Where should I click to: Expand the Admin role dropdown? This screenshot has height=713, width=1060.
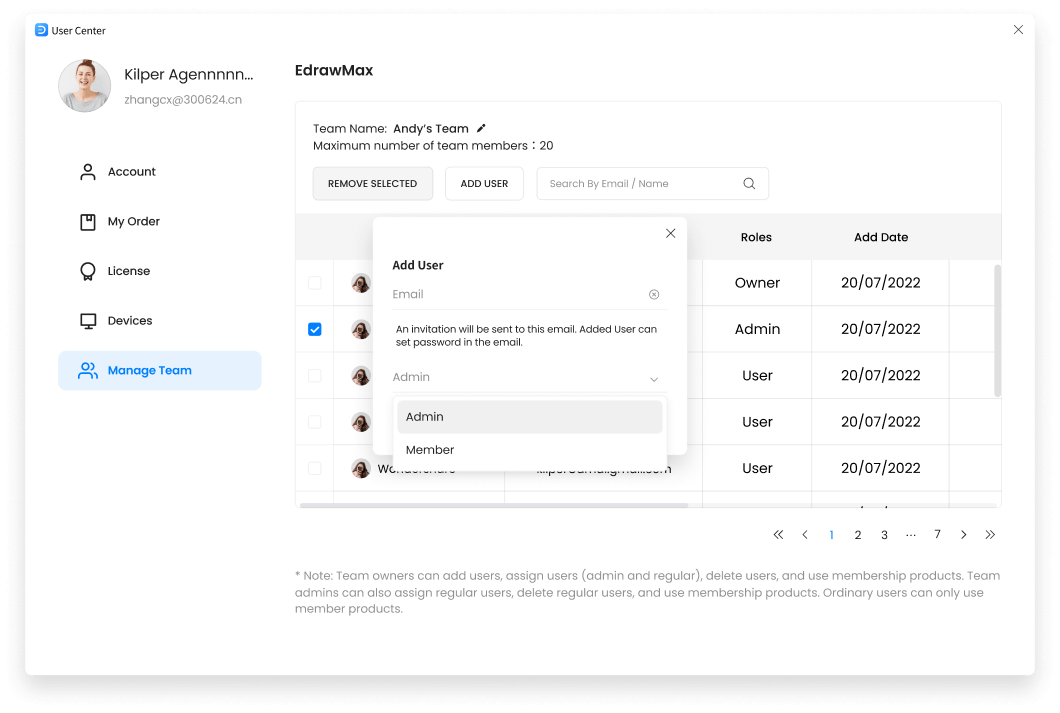[x=529, y=377]
